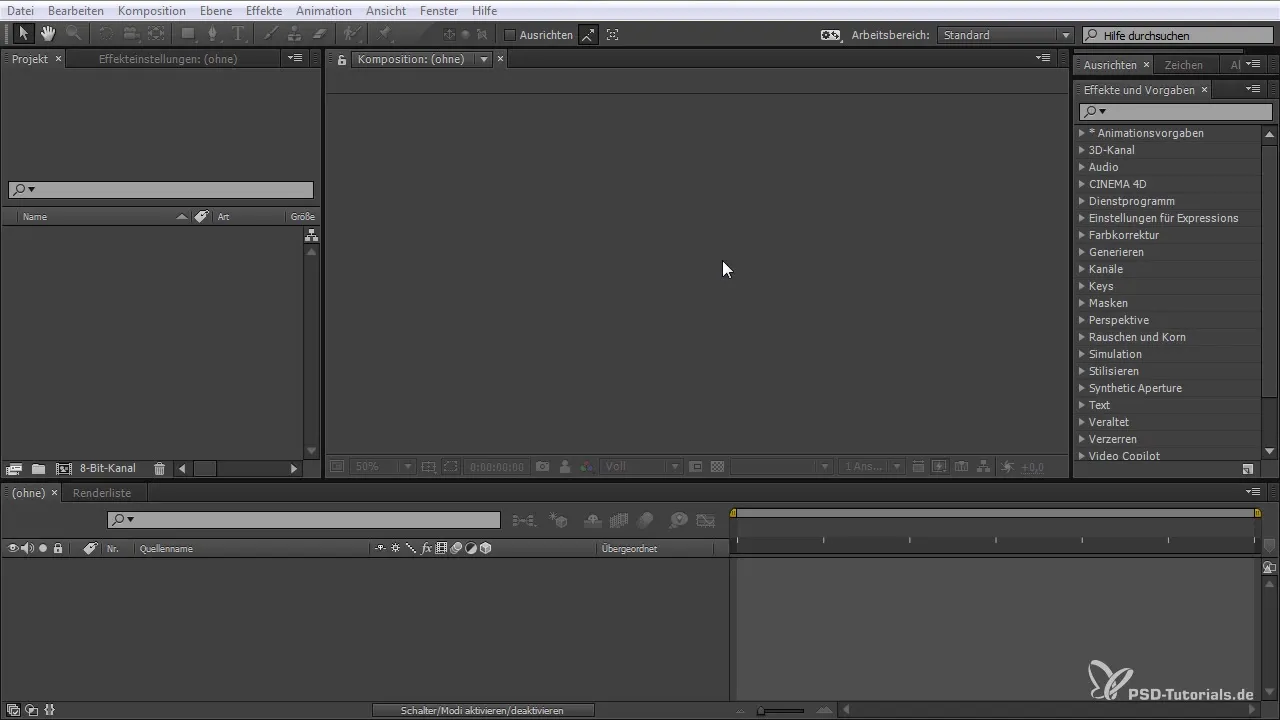Expand the Animationsvorgaben category
1280x720 pixels.
pos(1082,133)
